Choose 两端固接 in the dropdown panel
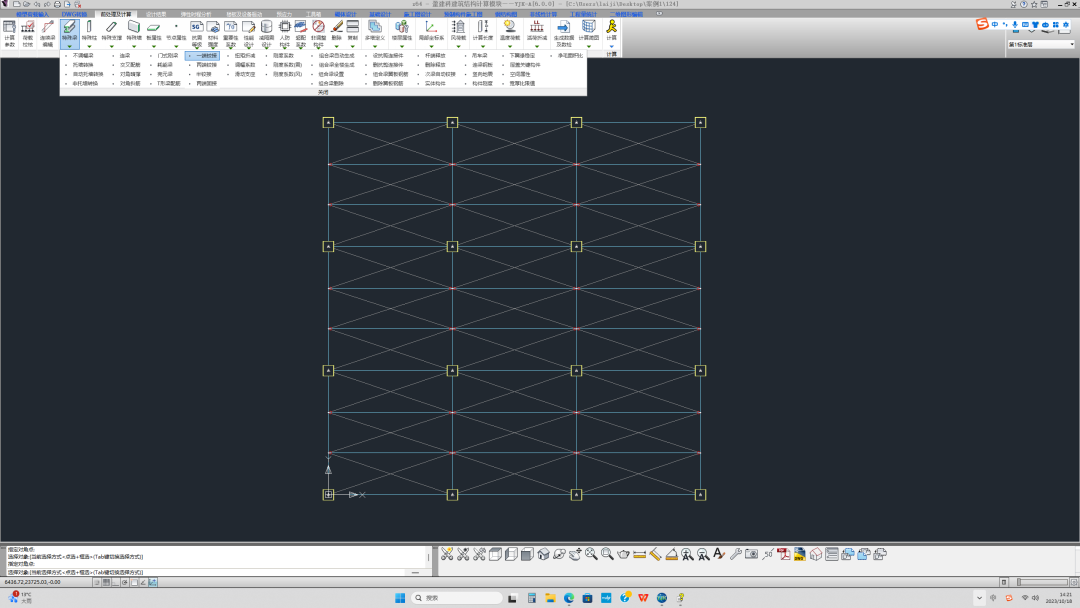Viewport: 1080px width, 608px height. (x=206, y=83)
